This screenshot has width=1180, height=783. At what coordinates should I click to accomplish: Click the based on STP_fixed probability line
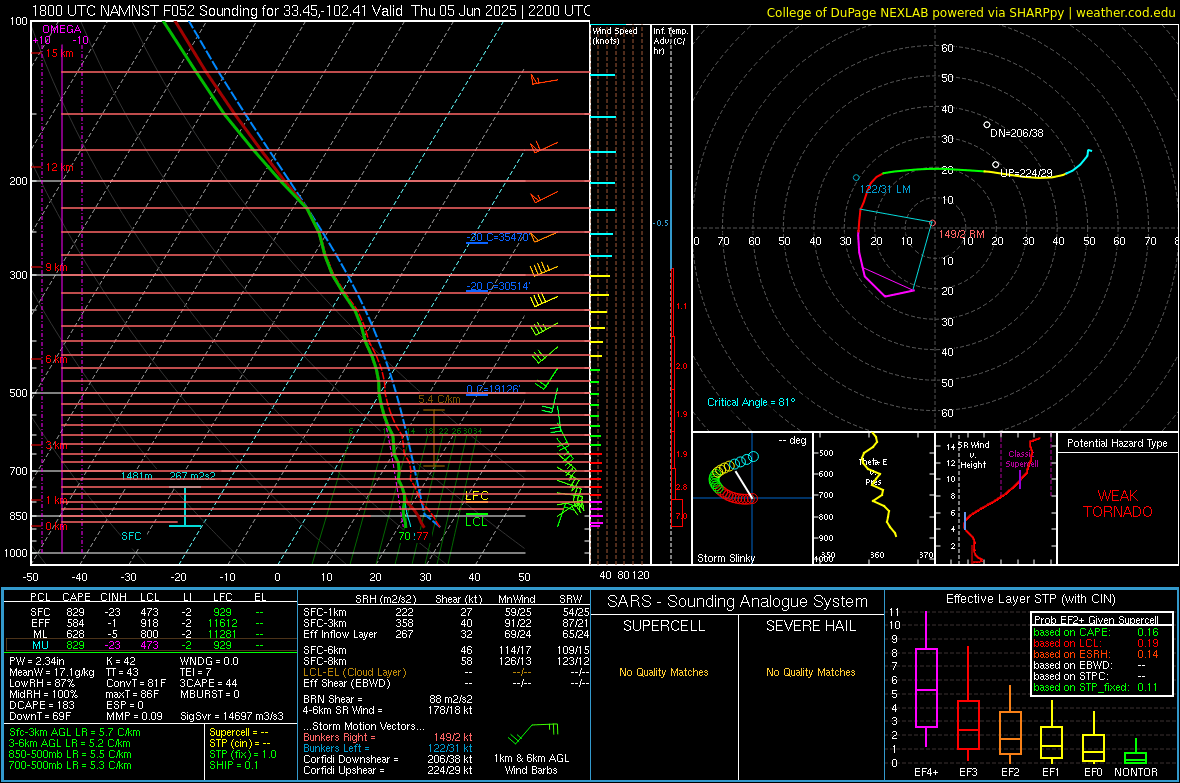point(1096,687)
